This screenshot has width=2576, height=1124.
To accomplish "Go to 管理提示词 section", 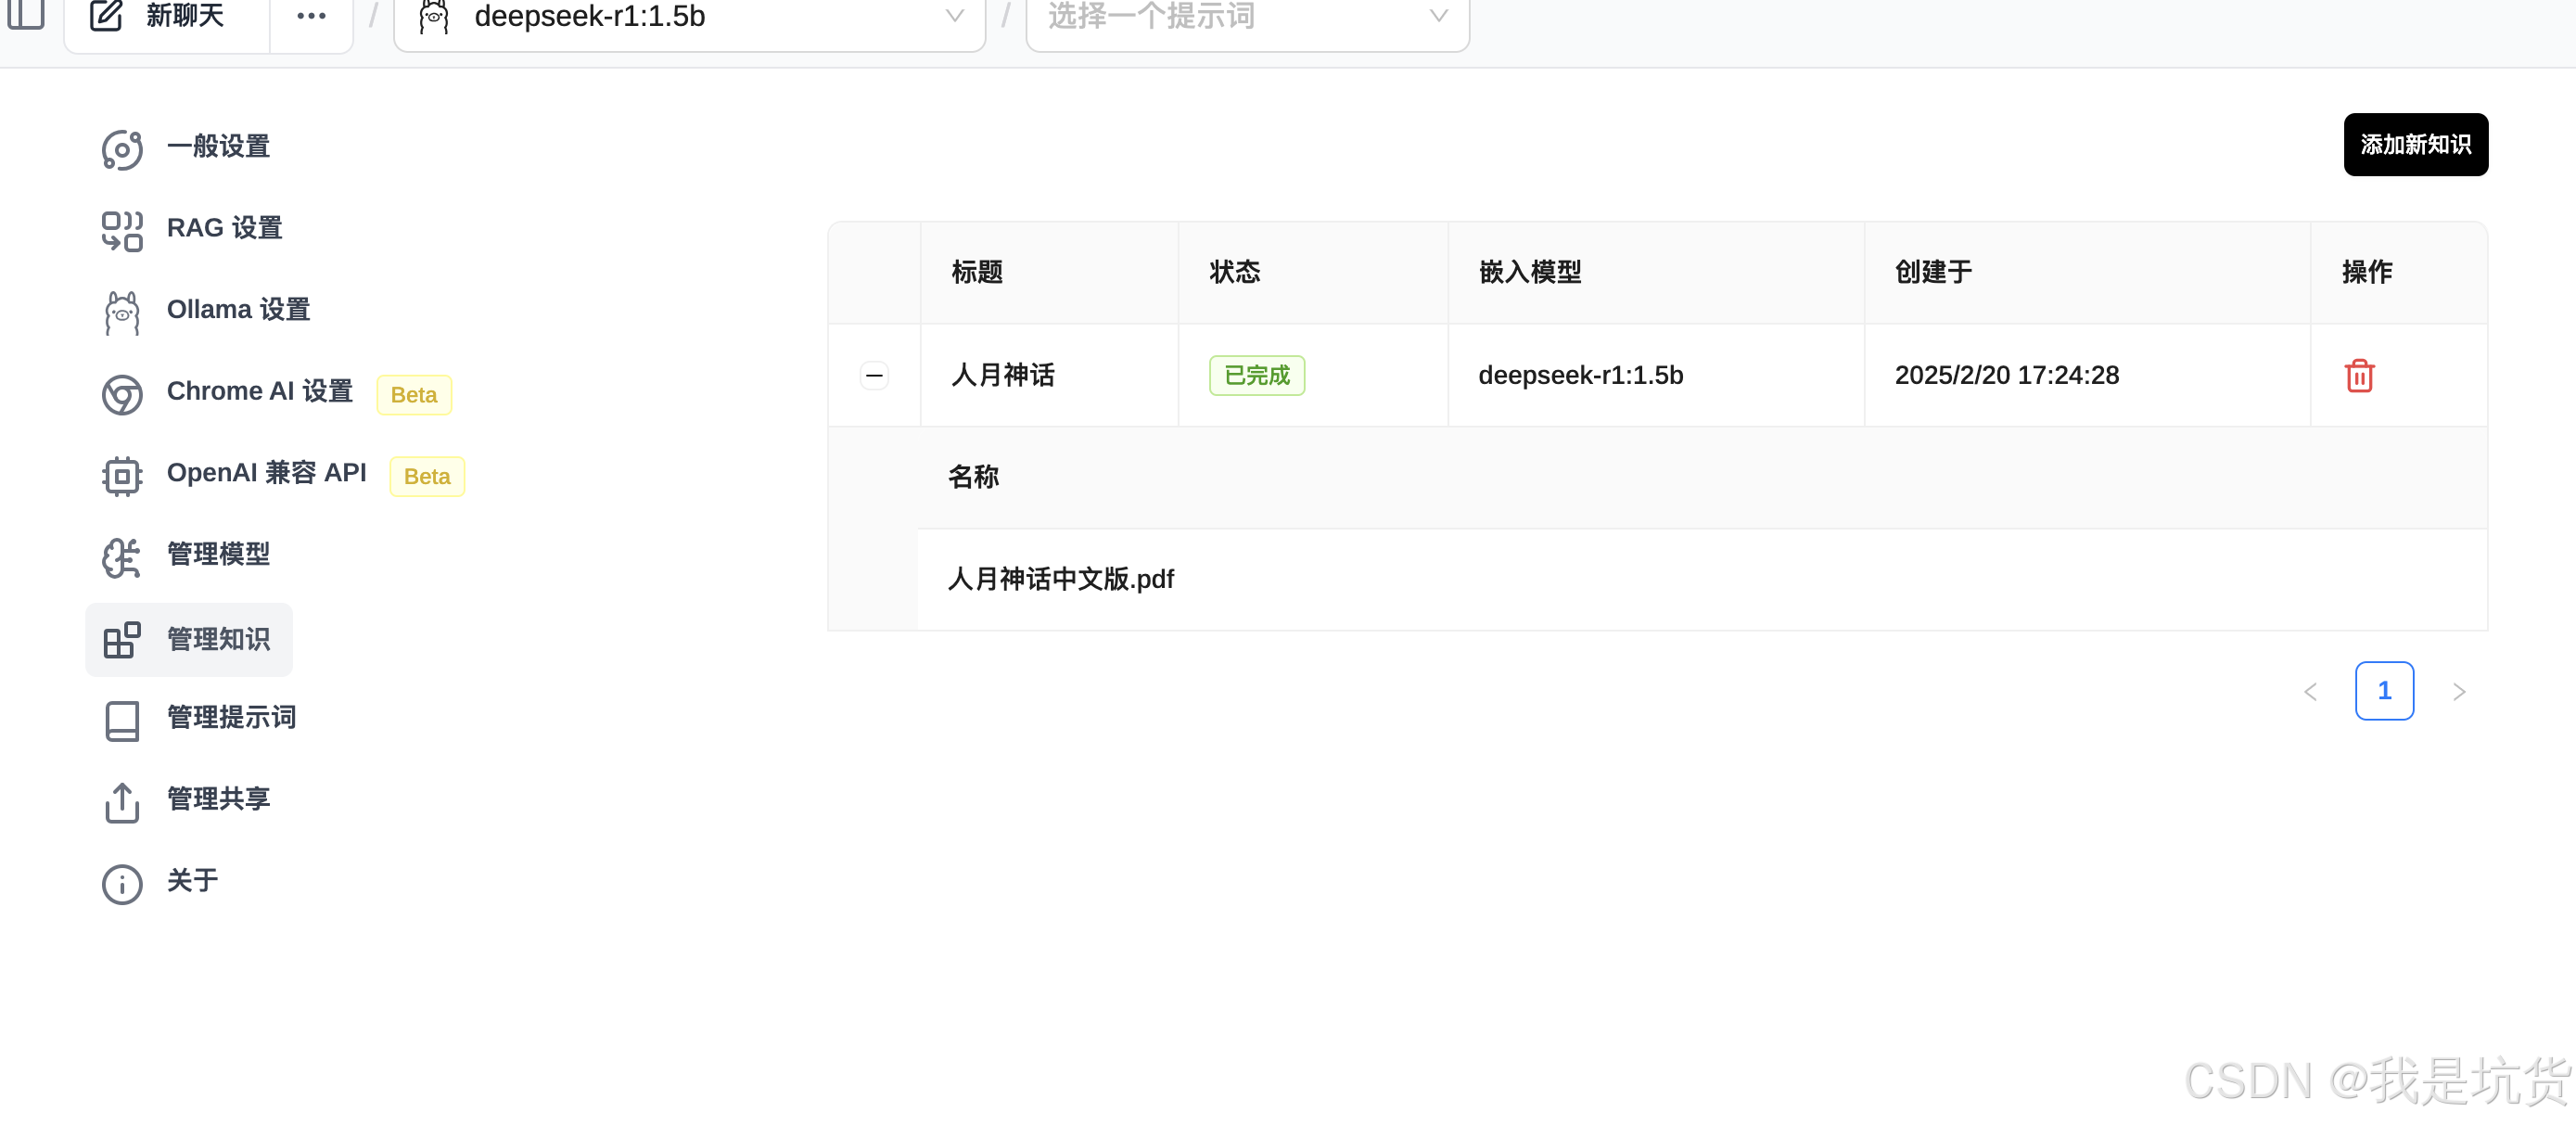I will point(231,717).
